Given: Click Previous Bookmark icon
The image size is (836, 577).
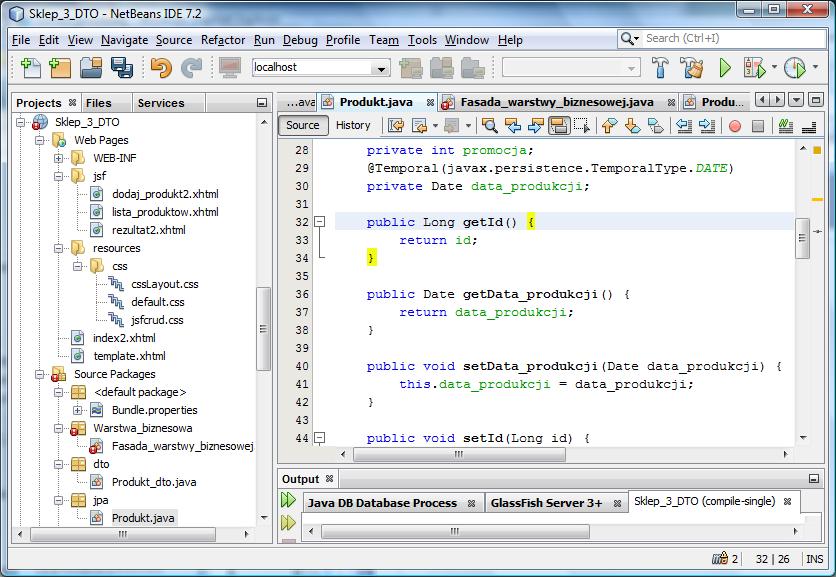Looking at the screenshot, I should (x=609, y=125).
